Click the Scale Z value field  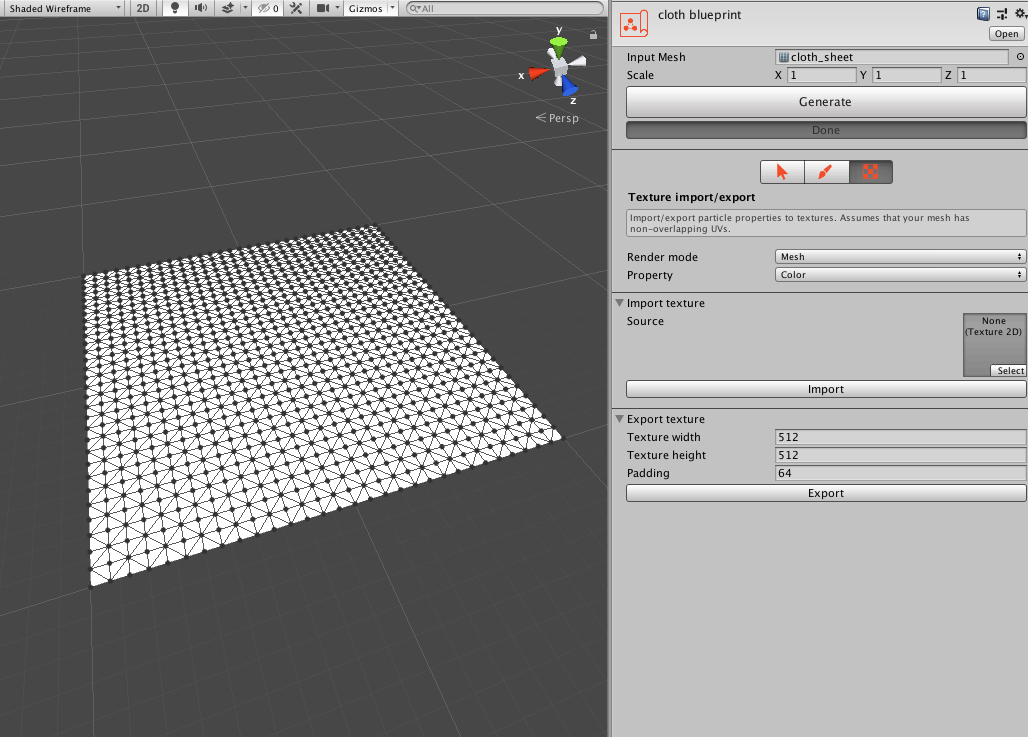coord(992,75)
